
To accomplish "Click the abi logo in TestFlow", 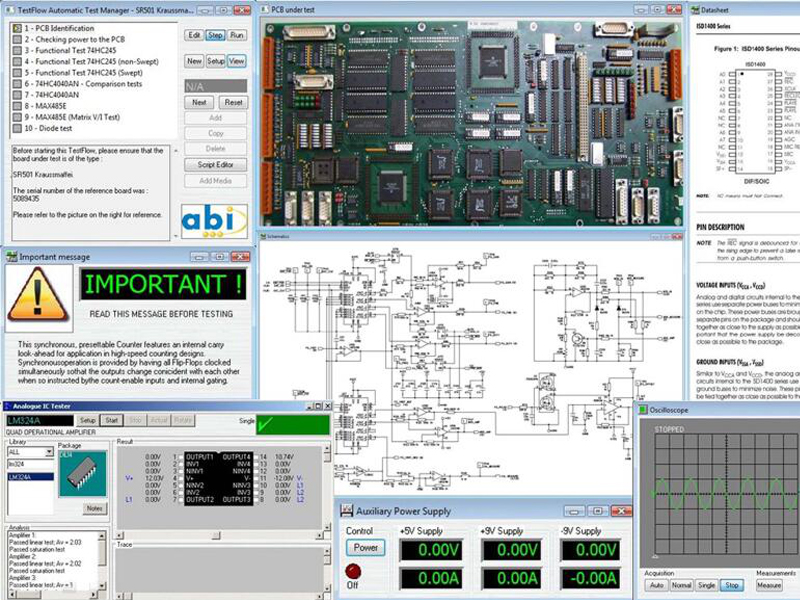I will [x=214, y=221].
